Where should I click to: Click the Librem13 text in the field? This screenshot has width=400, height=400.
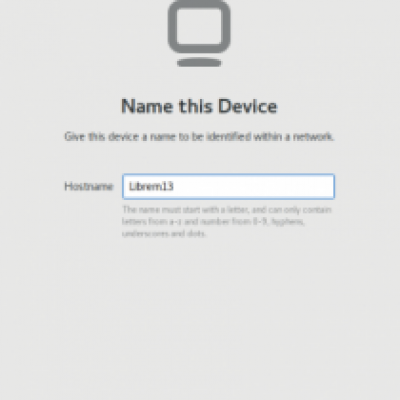tap(151, 186)
